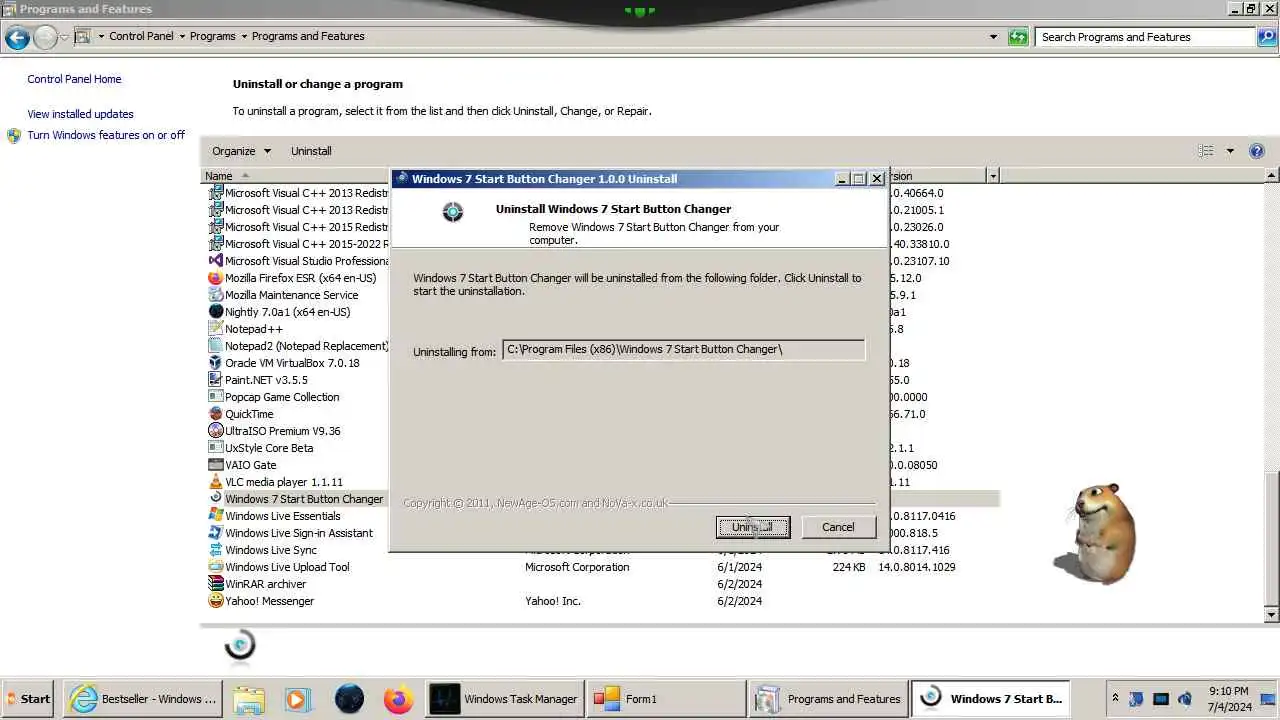Select Mozilla Maintenance Service row
The height and width of the screenshot is (720, 1280).
pyautogui.click(x=291, y=295)
